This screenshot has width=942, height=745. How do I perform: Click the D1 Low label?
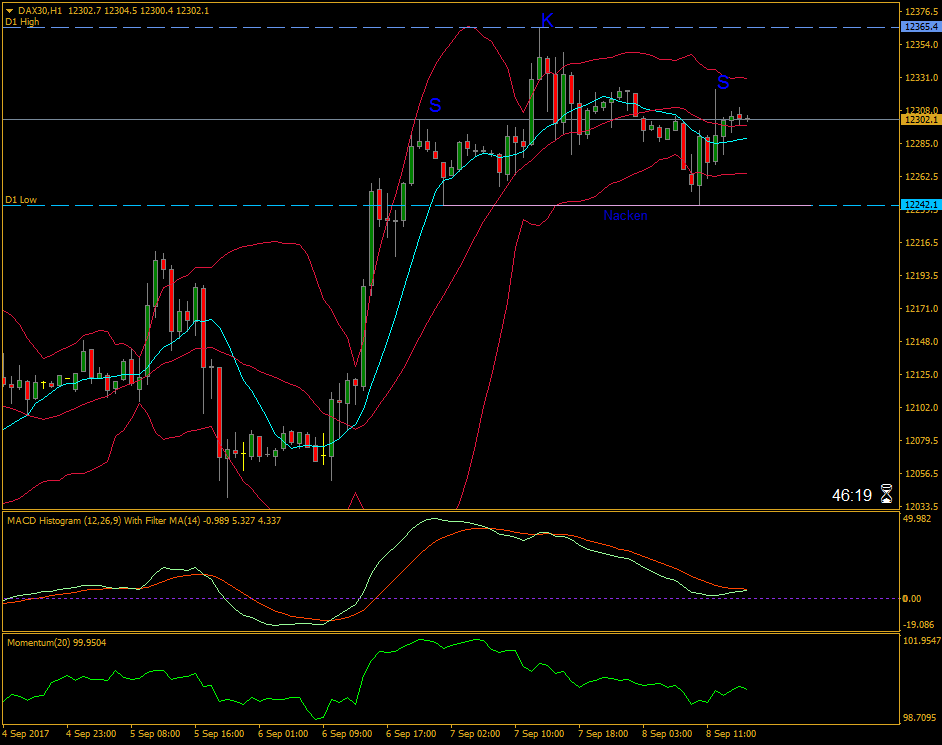(20, 200)
